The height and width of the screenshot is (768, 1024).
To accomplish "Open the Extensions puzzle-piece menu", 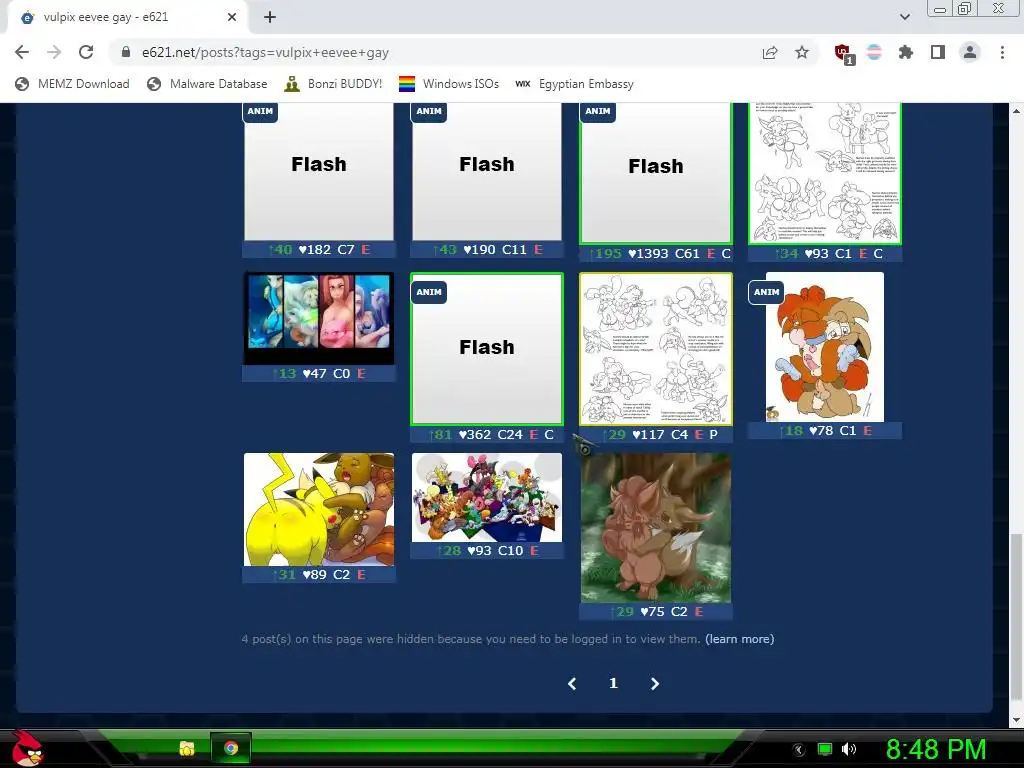I will [906, 52].
